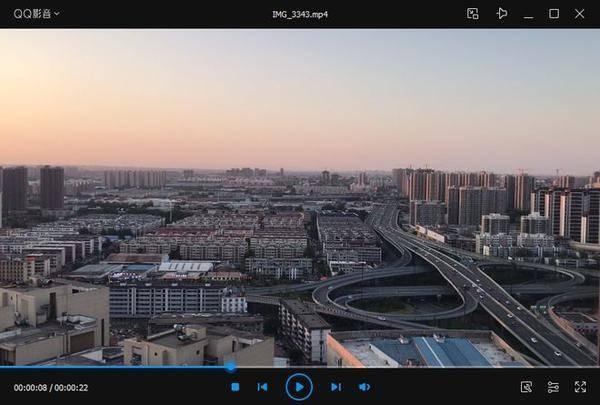Maximize the QQ影音 window
This screenshot has height=405, width=600.
554,14
